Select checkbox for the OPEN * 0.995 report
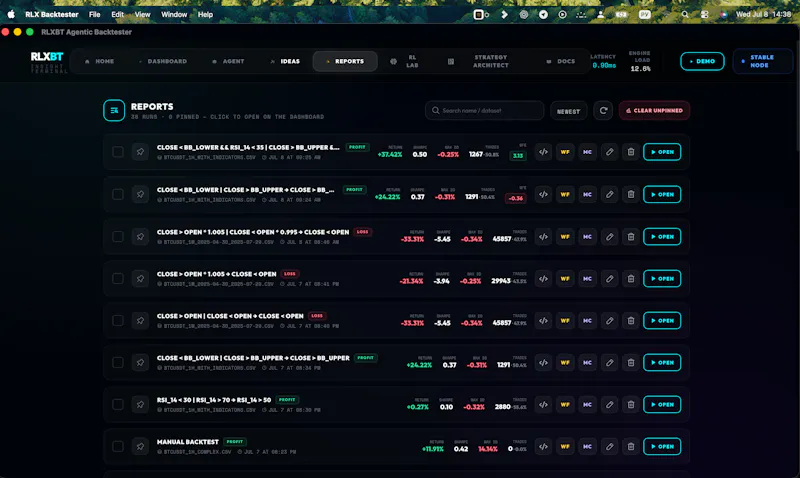The image size is (800, 478). (x=117, y=237)
